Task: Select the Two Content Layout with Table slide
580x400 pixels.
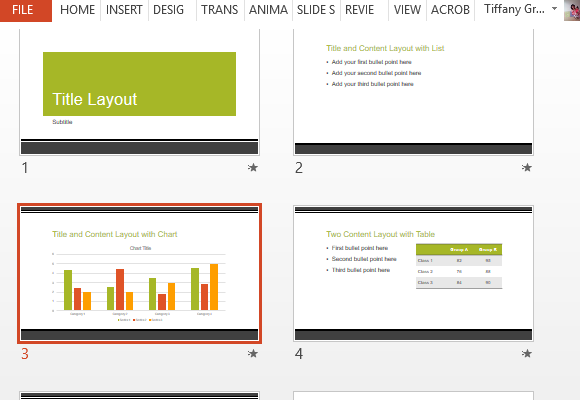Action: coord(414,273)
